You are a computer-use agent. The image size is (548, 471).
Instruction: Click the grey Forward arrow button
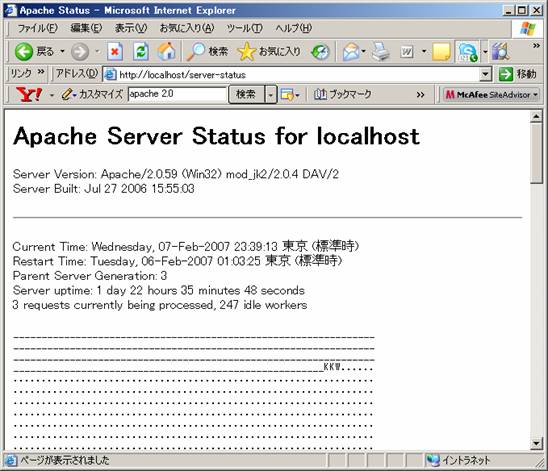pyautogui.click(x=80, y=52)
